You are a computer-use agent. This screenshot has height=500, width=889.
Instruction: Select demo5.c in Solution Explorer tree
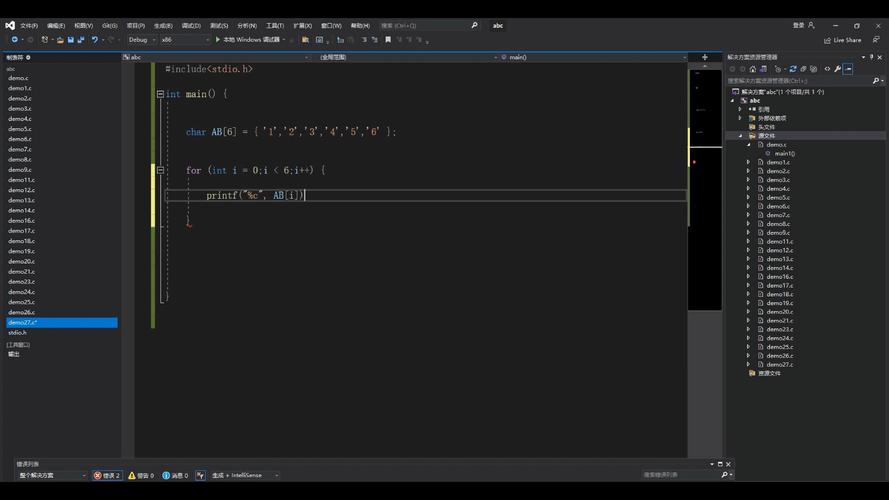(x=778, y=197)
